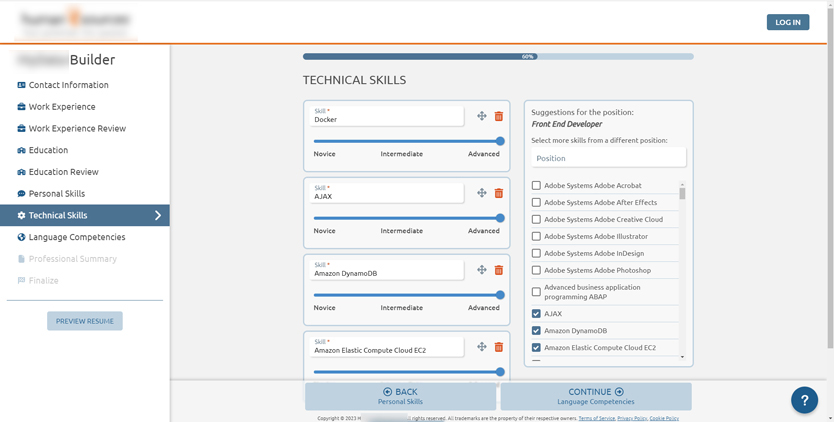Enable Adobe Systems Adobe Illustrator checkbox
Viewport: 834px width, 422px height.
coord(536,236)
